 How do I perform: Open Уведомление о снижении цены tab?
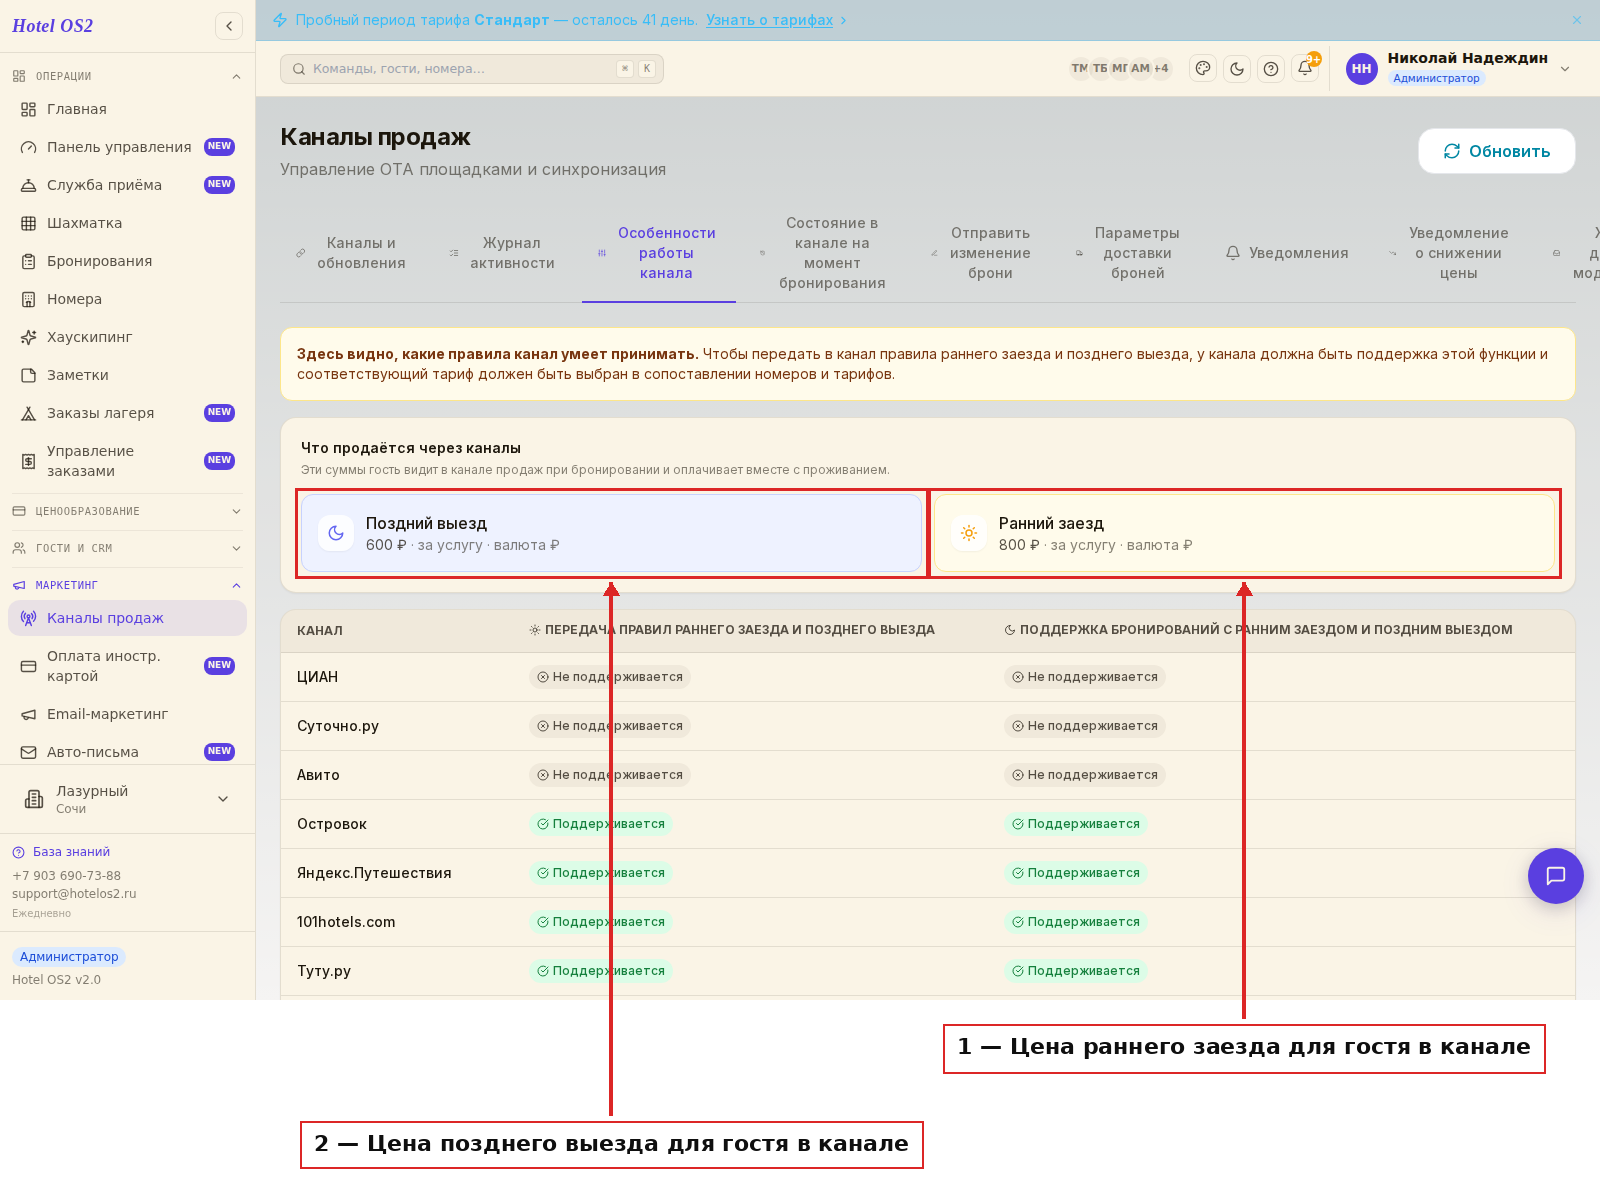pos(1450,253)
